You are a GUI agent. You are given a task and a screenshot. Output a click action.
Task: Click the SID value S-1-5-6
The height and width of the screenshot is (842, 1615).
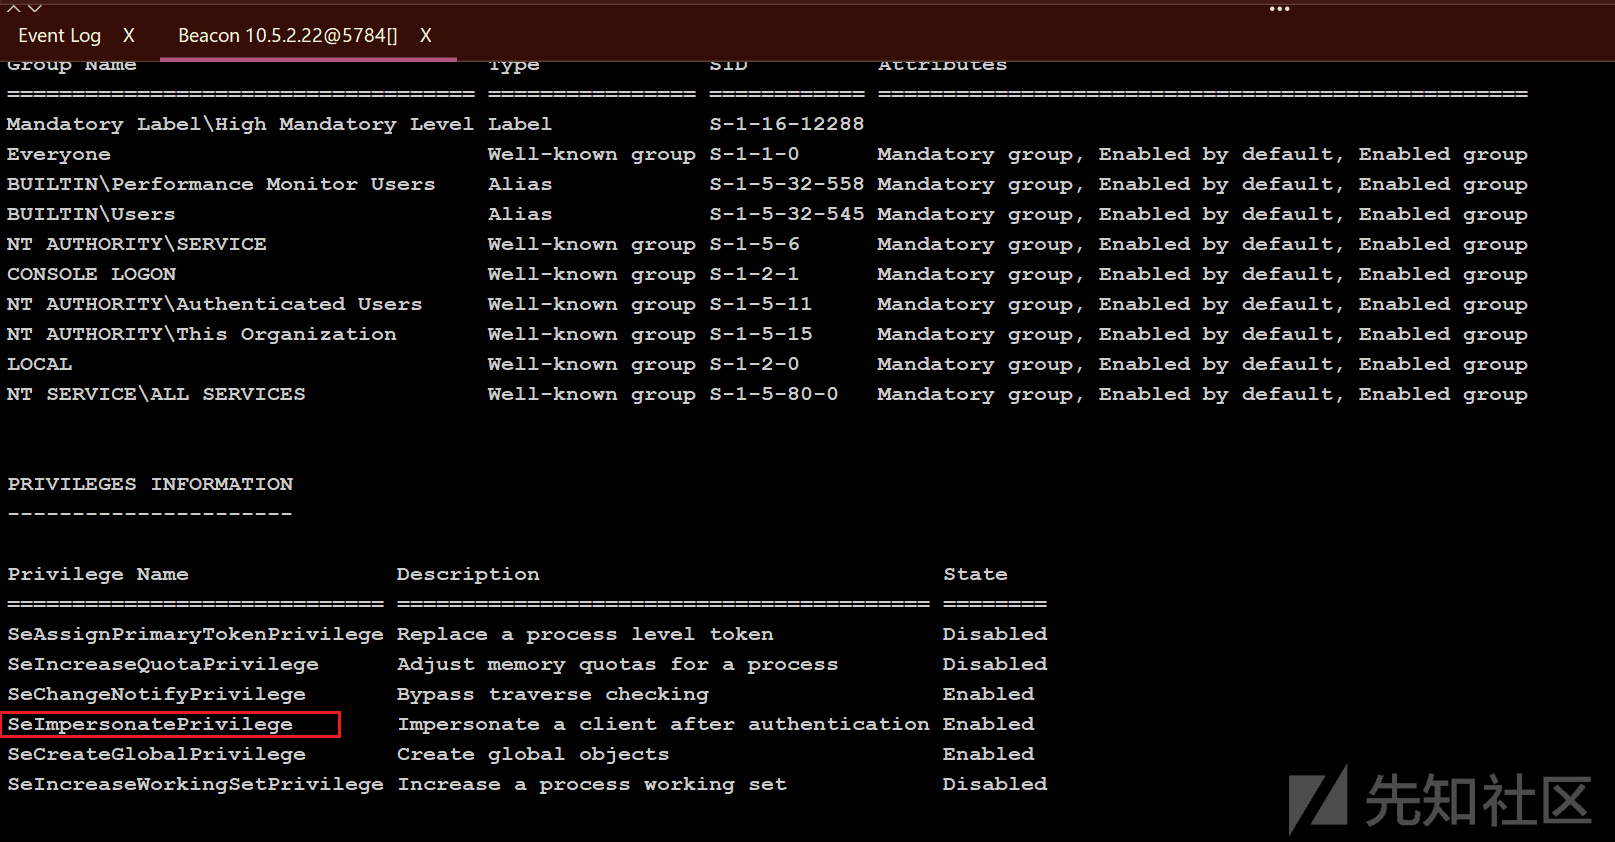point(754,244)
